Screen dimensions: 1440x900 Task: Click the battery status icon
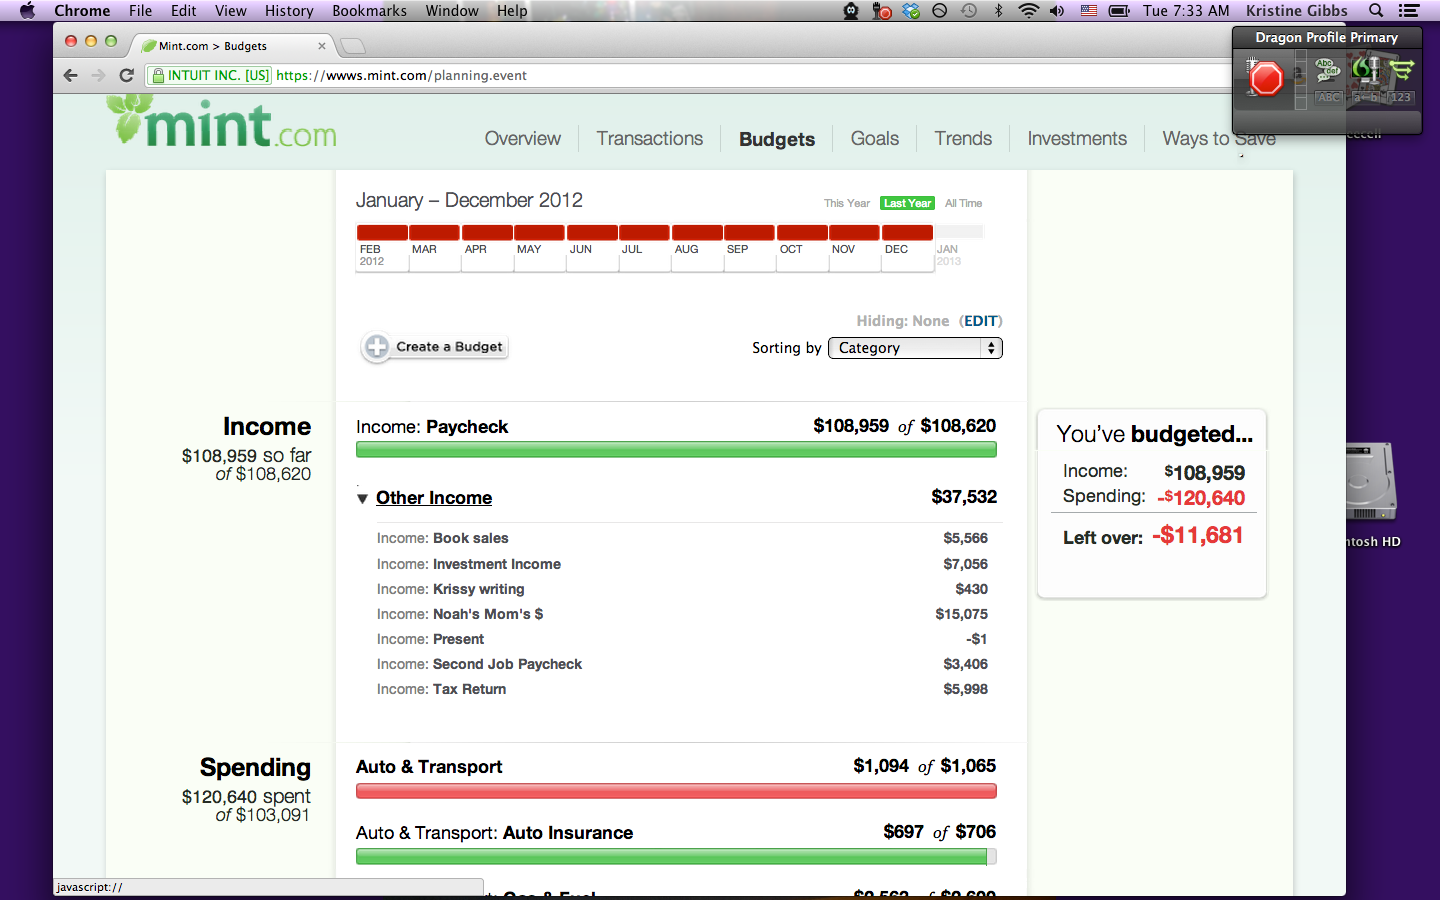point(1120,11)
